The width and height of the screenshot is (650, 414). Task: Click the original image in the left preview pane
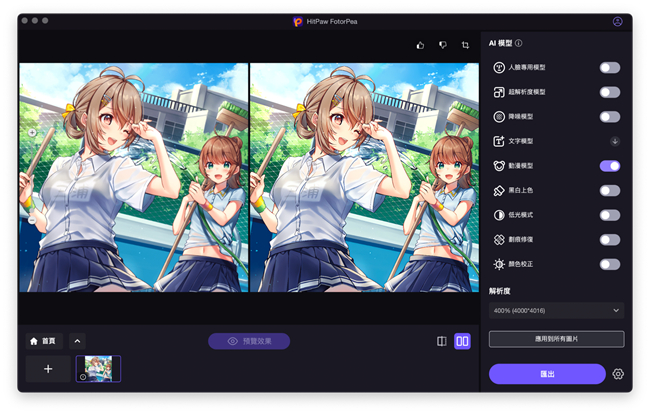[133, 177]
